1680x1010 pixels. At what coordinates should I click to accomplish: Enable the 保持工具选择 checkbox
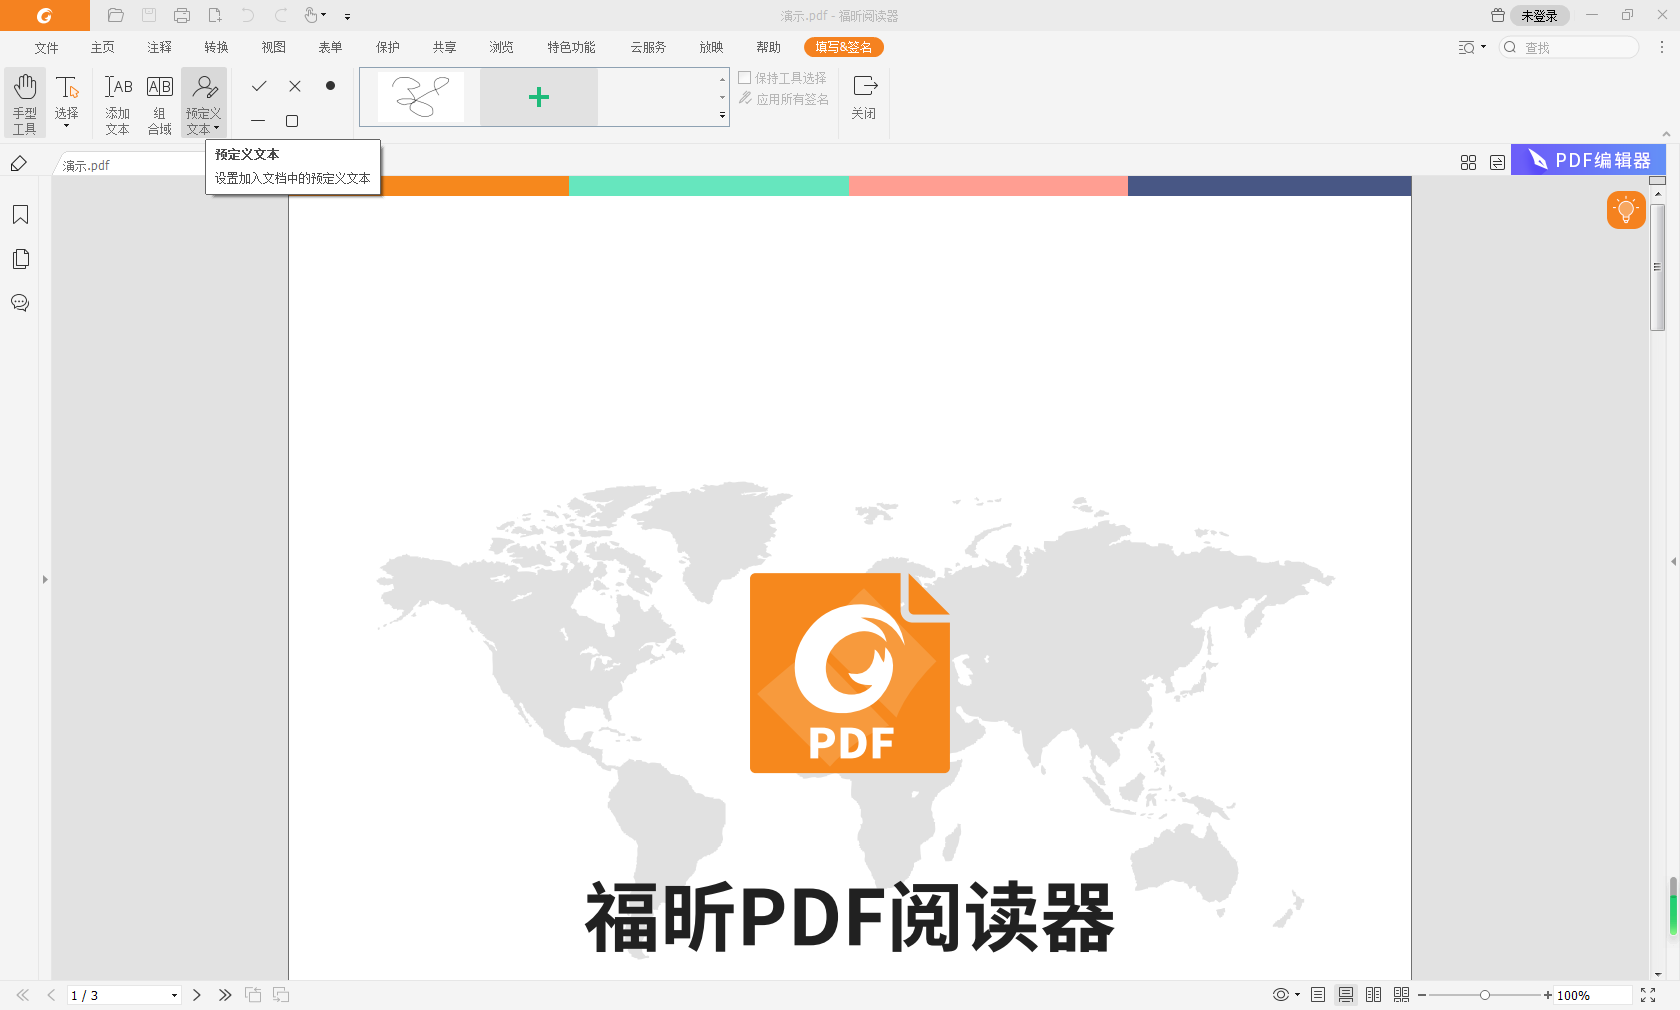click(x=745, y=78)
